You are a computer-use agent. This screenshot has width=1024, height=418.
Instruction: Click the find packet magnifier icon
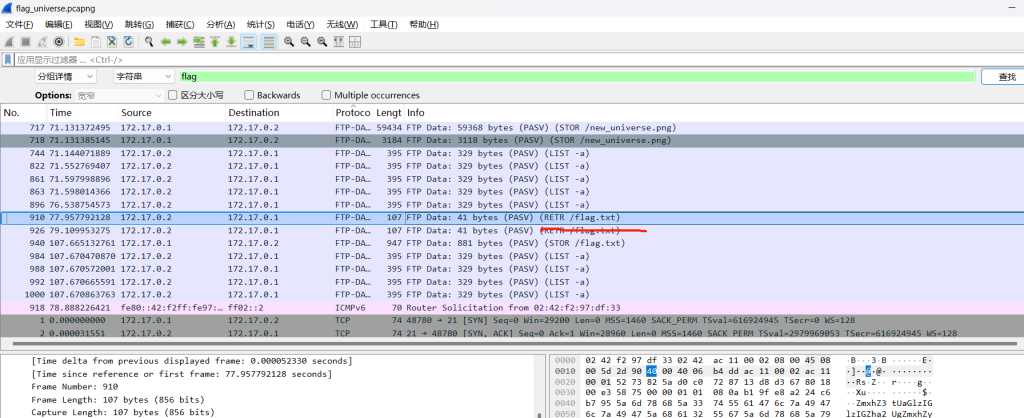148,42
